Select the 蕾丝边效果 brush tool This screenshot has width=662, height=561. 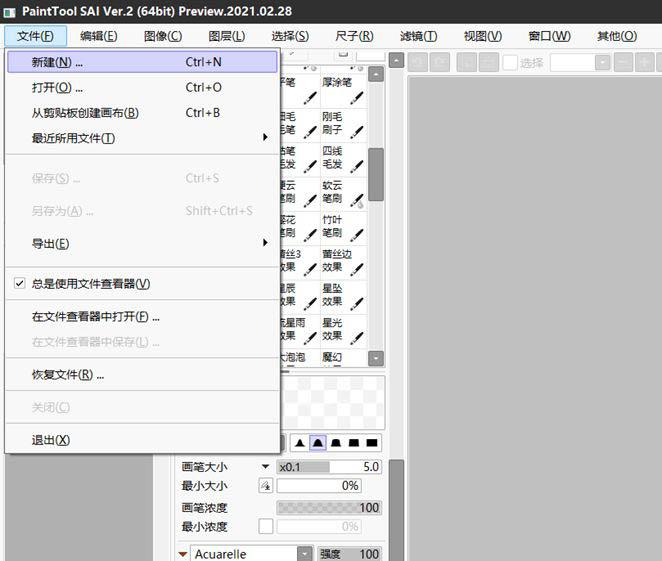pos(343,262)
